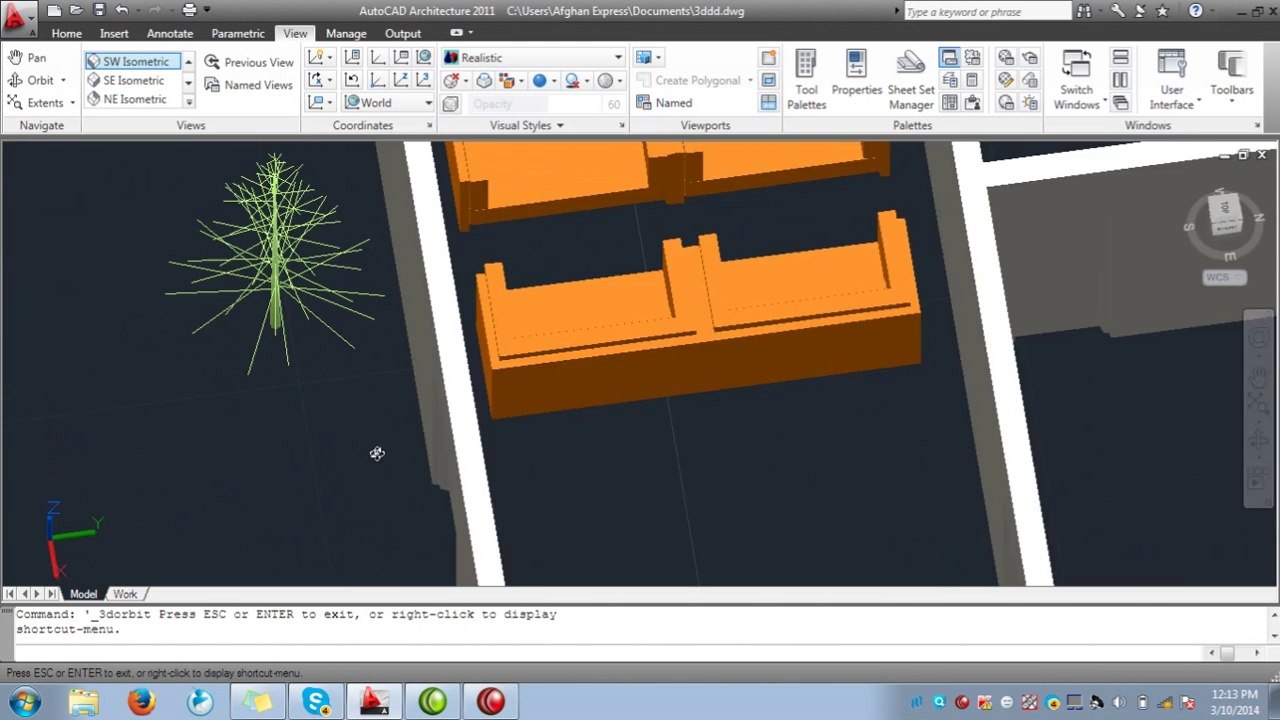Click the Plot printer icon

point(189,10)
